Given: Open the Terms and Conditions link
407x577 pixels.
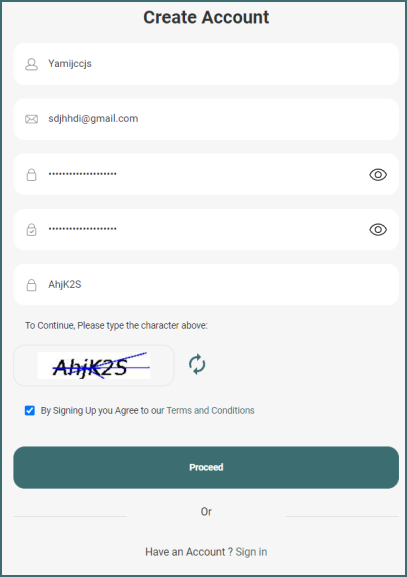Looking at the screenshot, I should (x=210, y=410).
